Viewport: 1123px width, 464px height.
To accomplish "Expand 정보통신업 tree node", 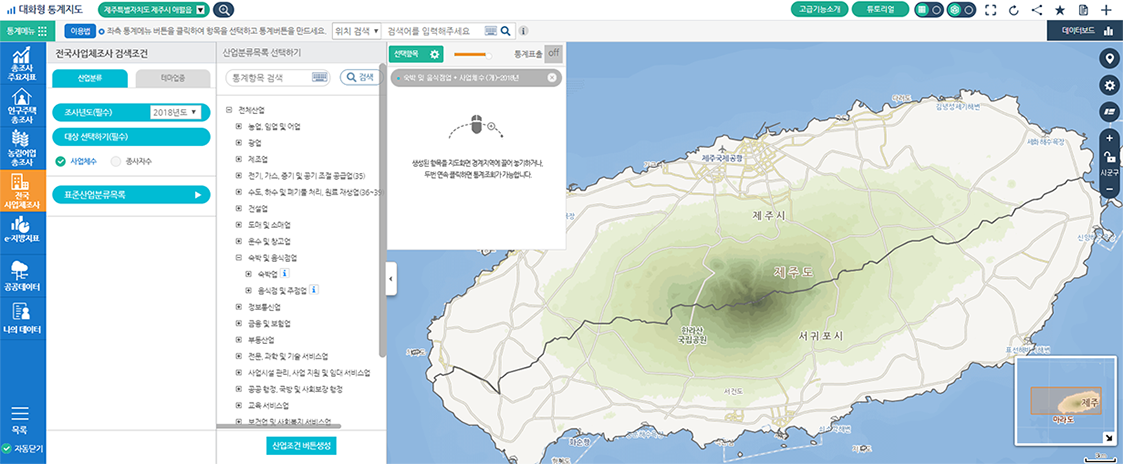I will pos(239,306).
